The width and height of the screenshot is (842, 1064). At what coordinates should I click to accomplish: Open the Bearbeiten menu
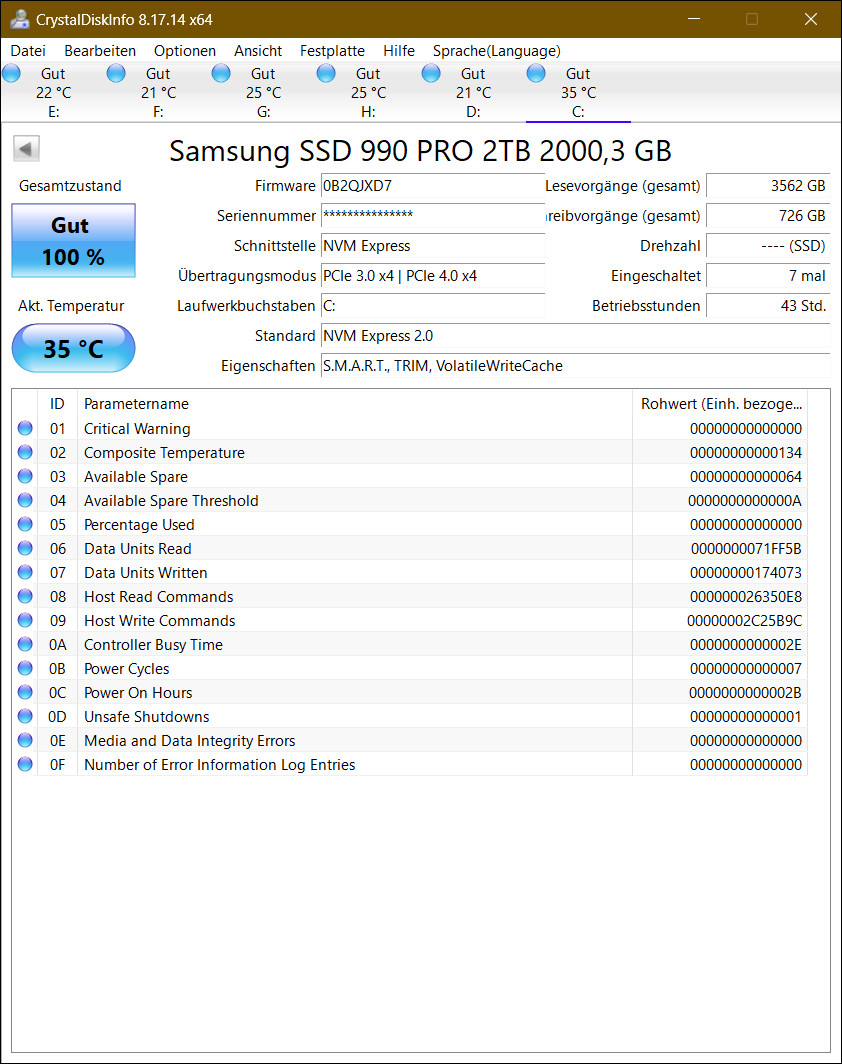(100, 51)
